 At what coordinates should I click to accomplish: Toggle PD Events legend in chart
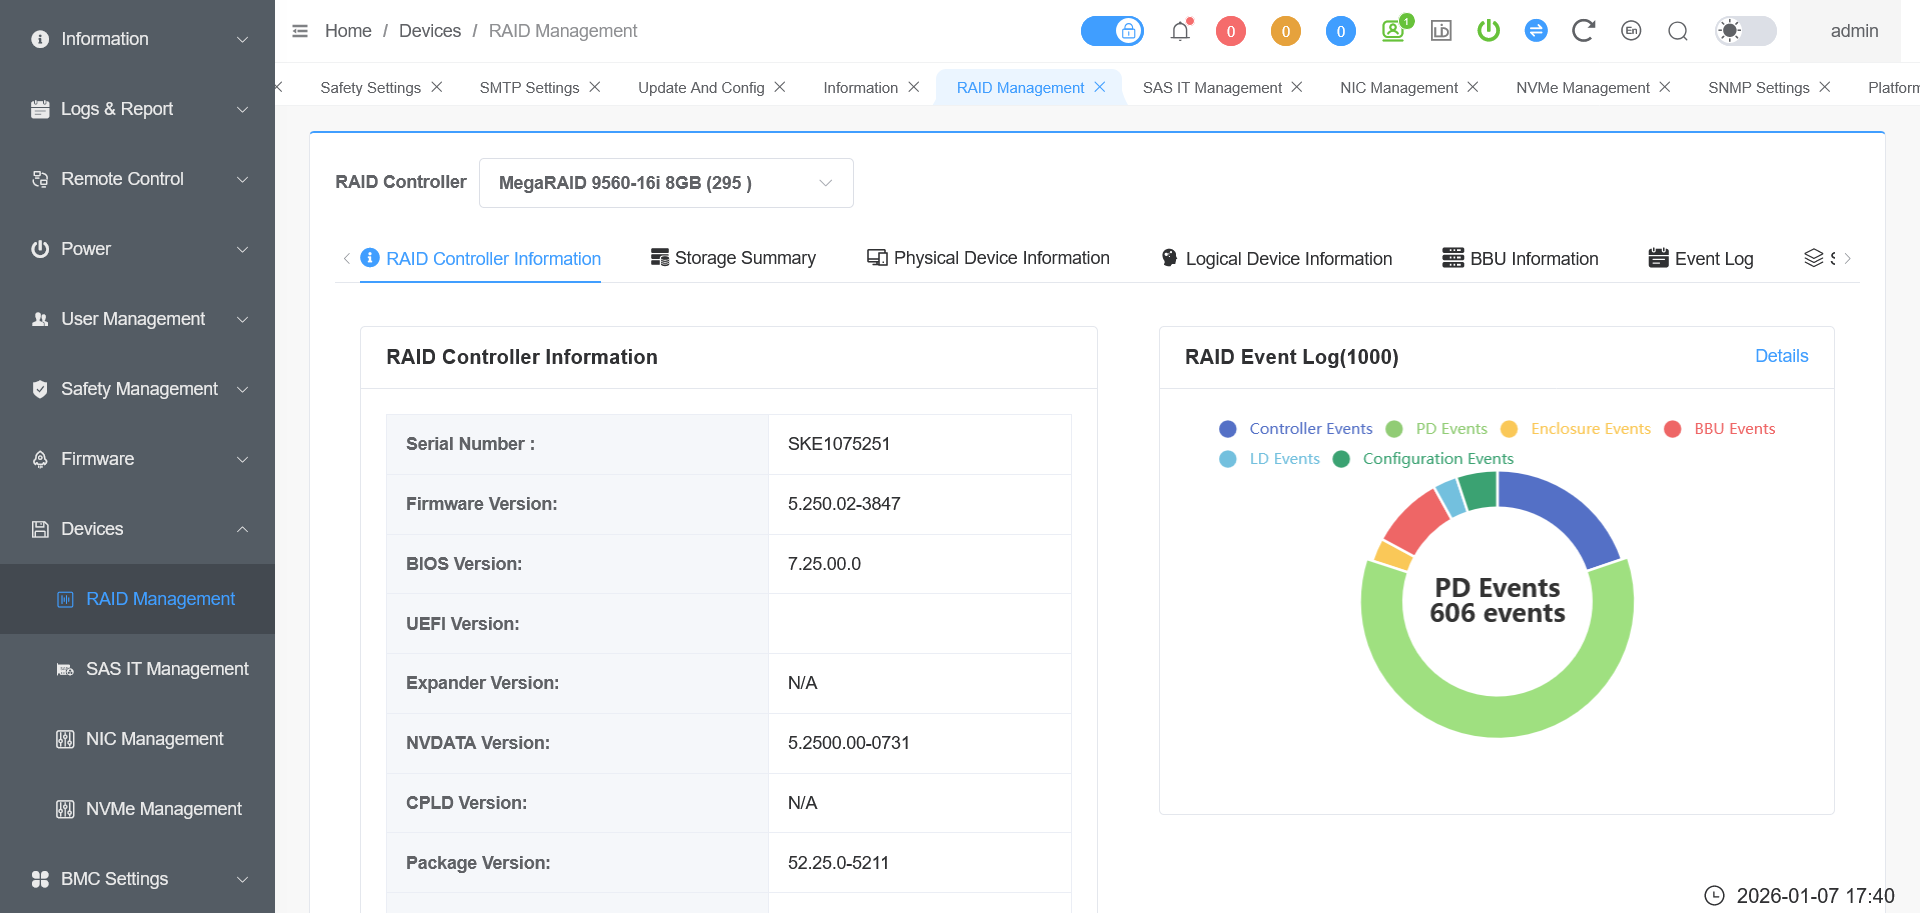click(1438, 429)
